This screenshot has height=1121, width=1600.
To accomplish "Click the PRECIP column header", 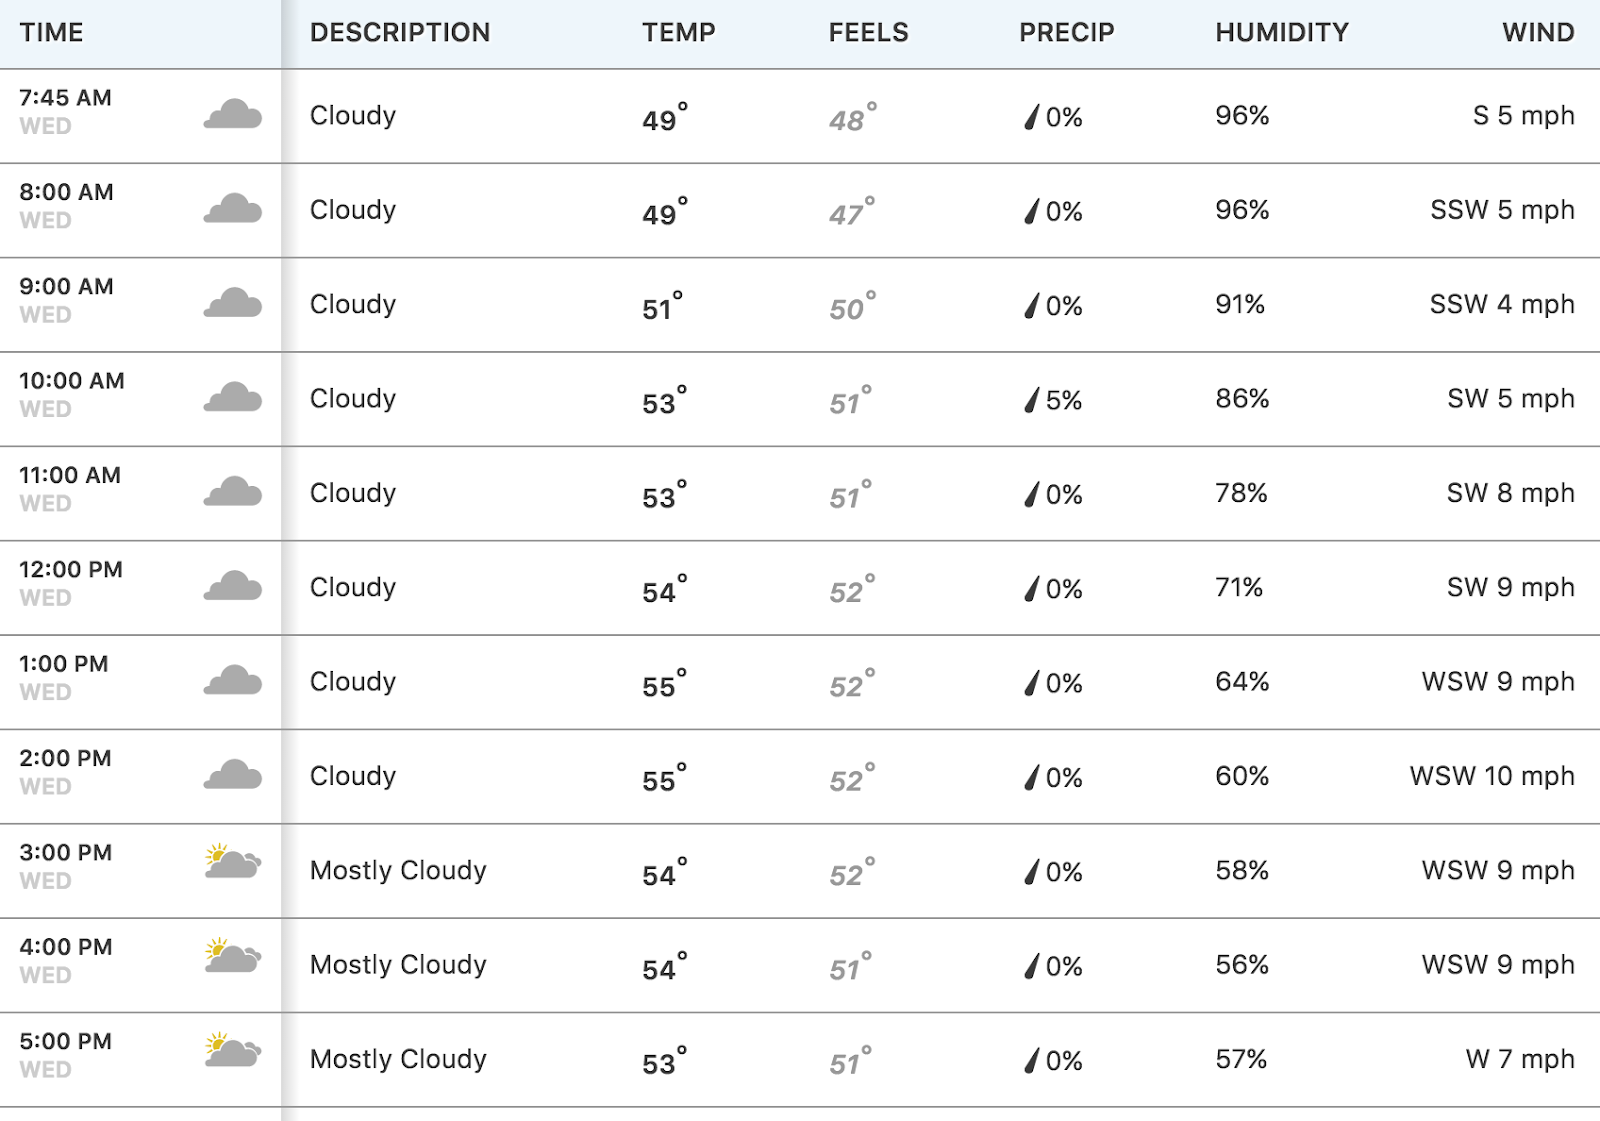I will tap(1067, 32).
